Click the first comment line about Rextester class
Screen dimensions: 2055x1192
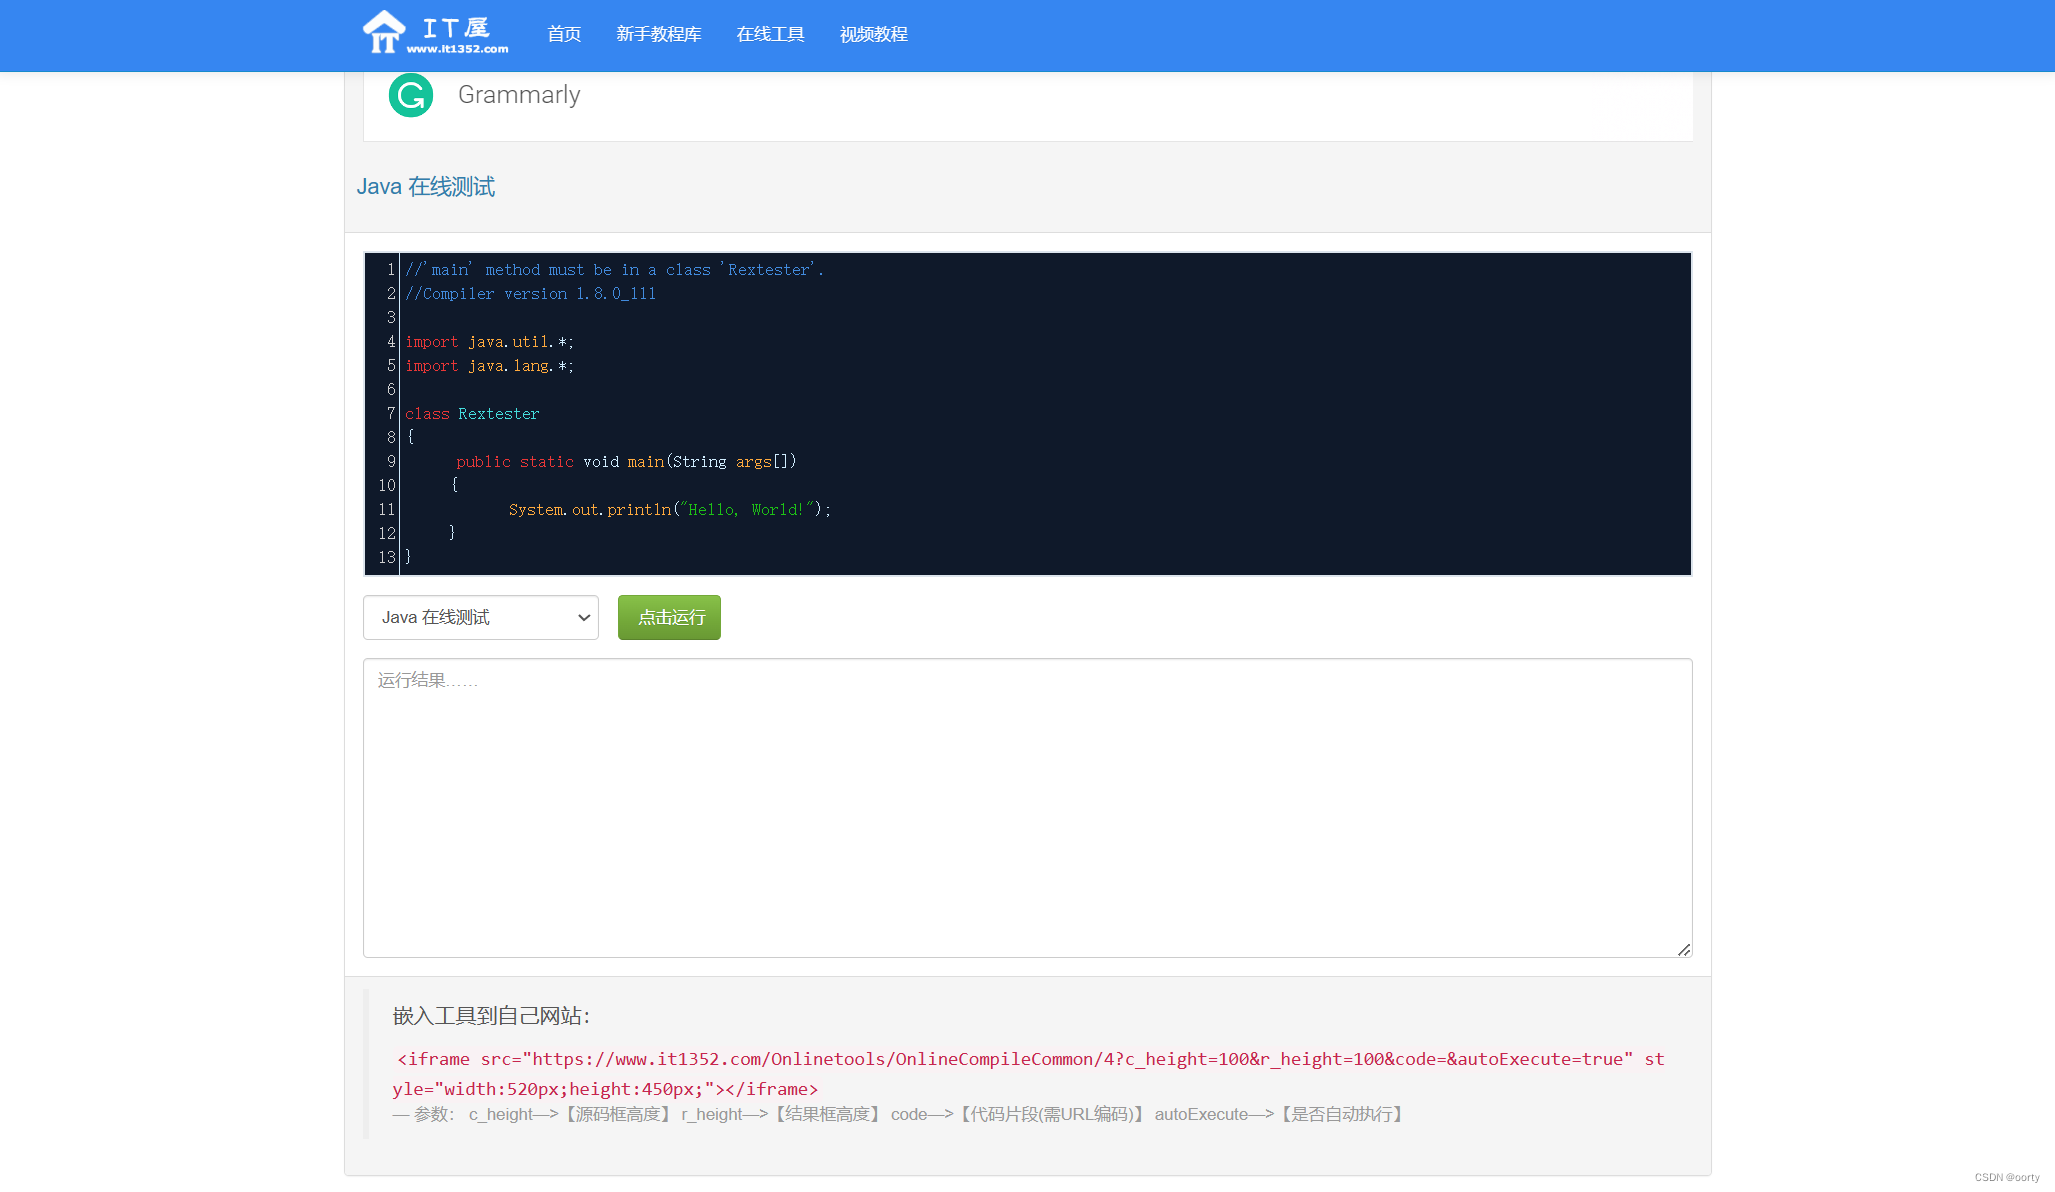pos(615,270)
